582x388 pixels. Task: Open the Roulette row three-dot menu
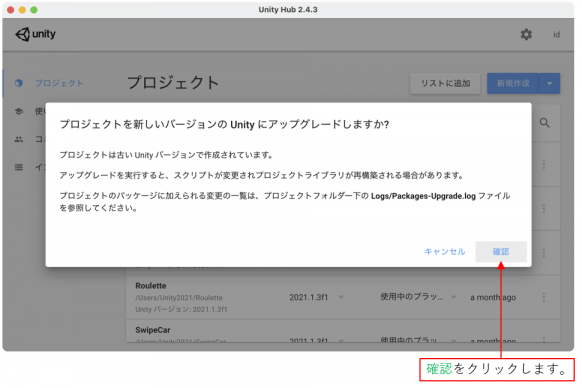click(544, 297)
